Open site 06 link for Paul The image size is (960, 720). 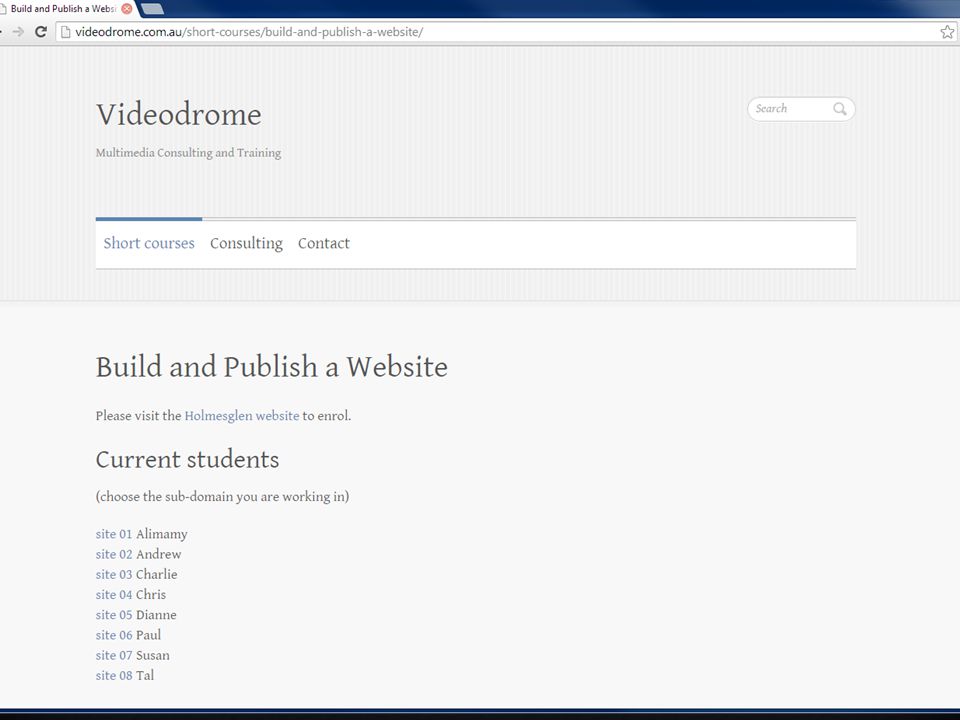(x=114, y=635)
